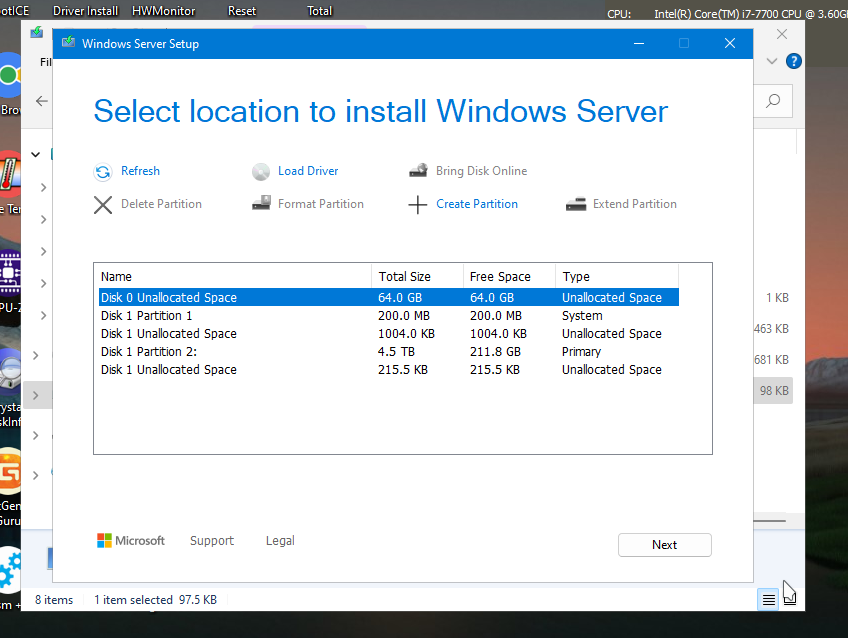This screenshot has height=638, width=848.
Task: Click the Extend Partition drive icon
Action: (x=576, y=204)
